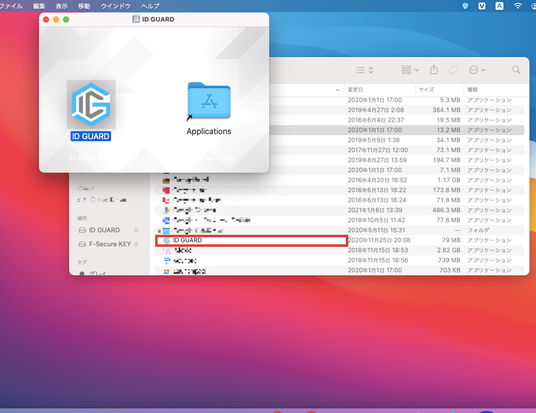Screen dimensions: 536x413
Task: Click the size value 2.82 GB
Action: 448,250
